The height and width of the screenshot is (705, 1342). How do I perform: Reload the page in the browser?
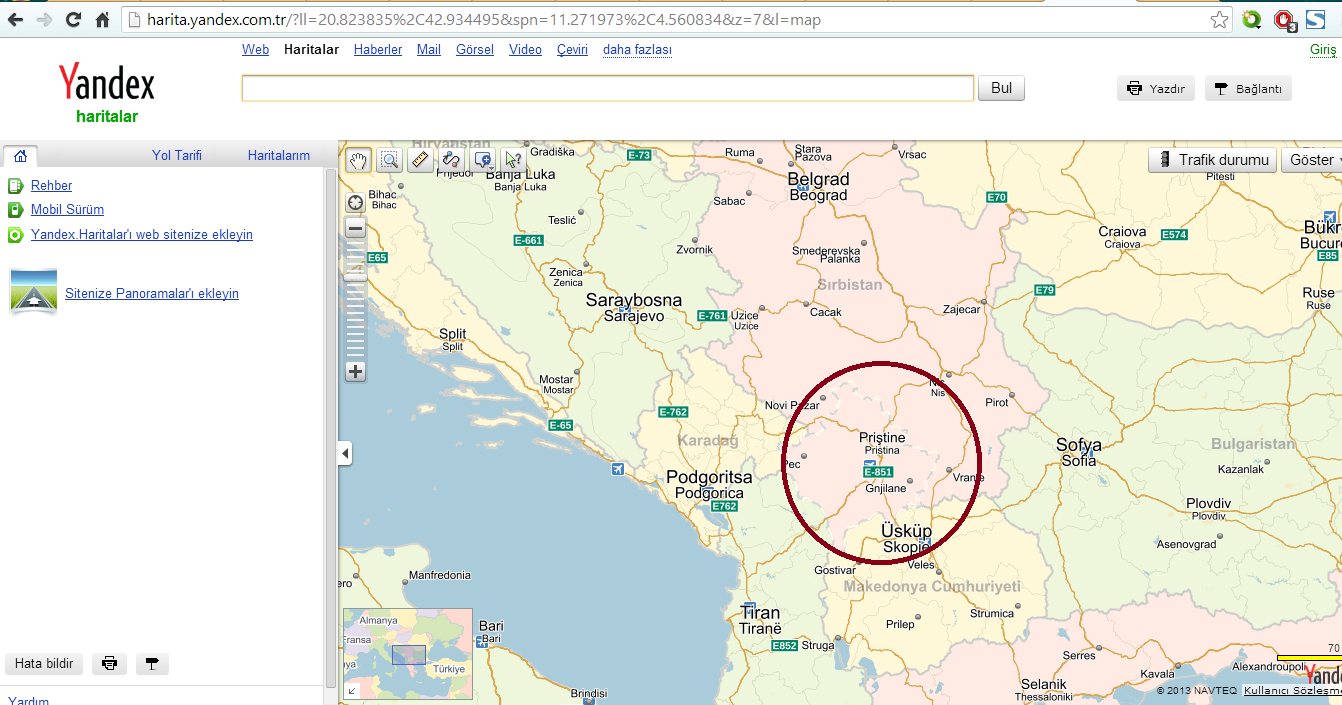(x=73, y=19)
